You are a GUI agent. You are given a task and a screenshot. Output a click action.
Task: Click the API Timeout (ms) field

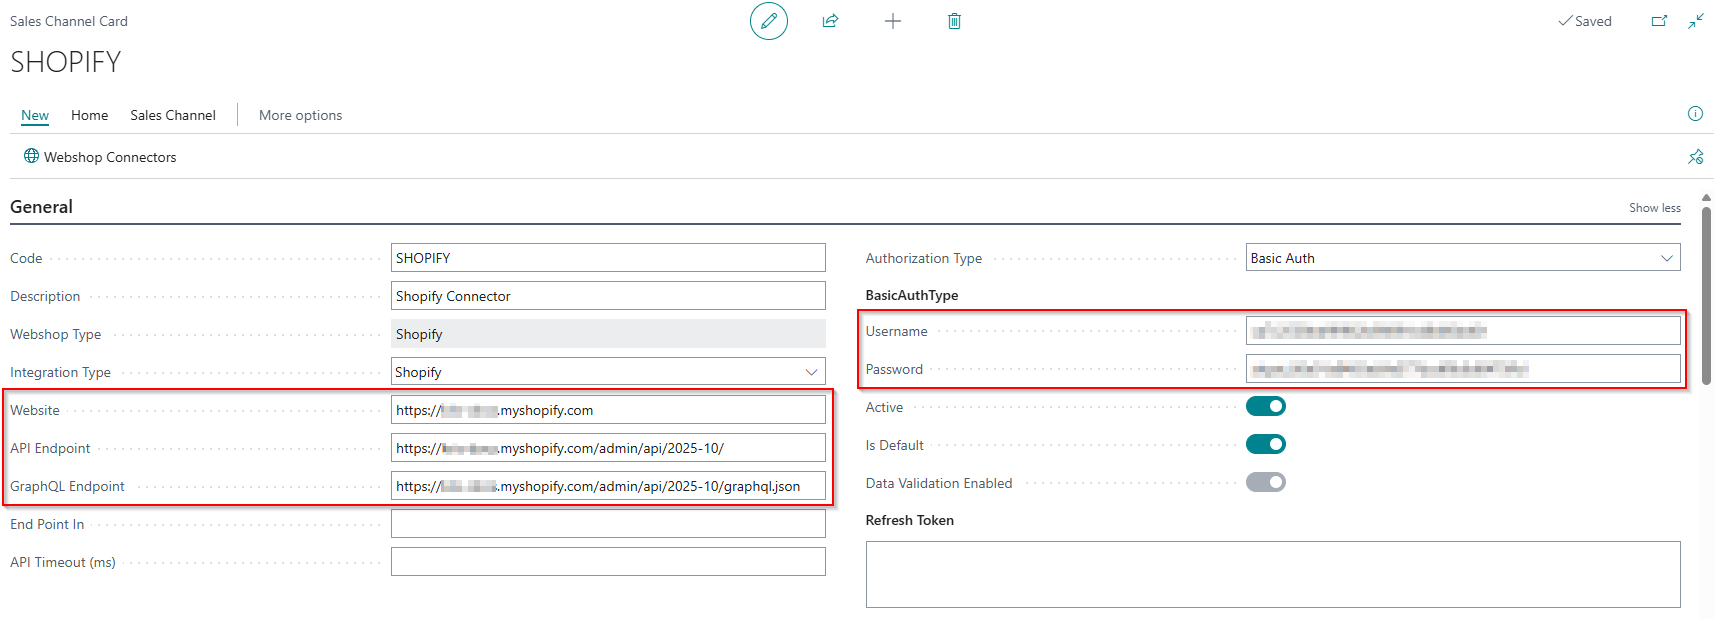(x=608, y=562)
